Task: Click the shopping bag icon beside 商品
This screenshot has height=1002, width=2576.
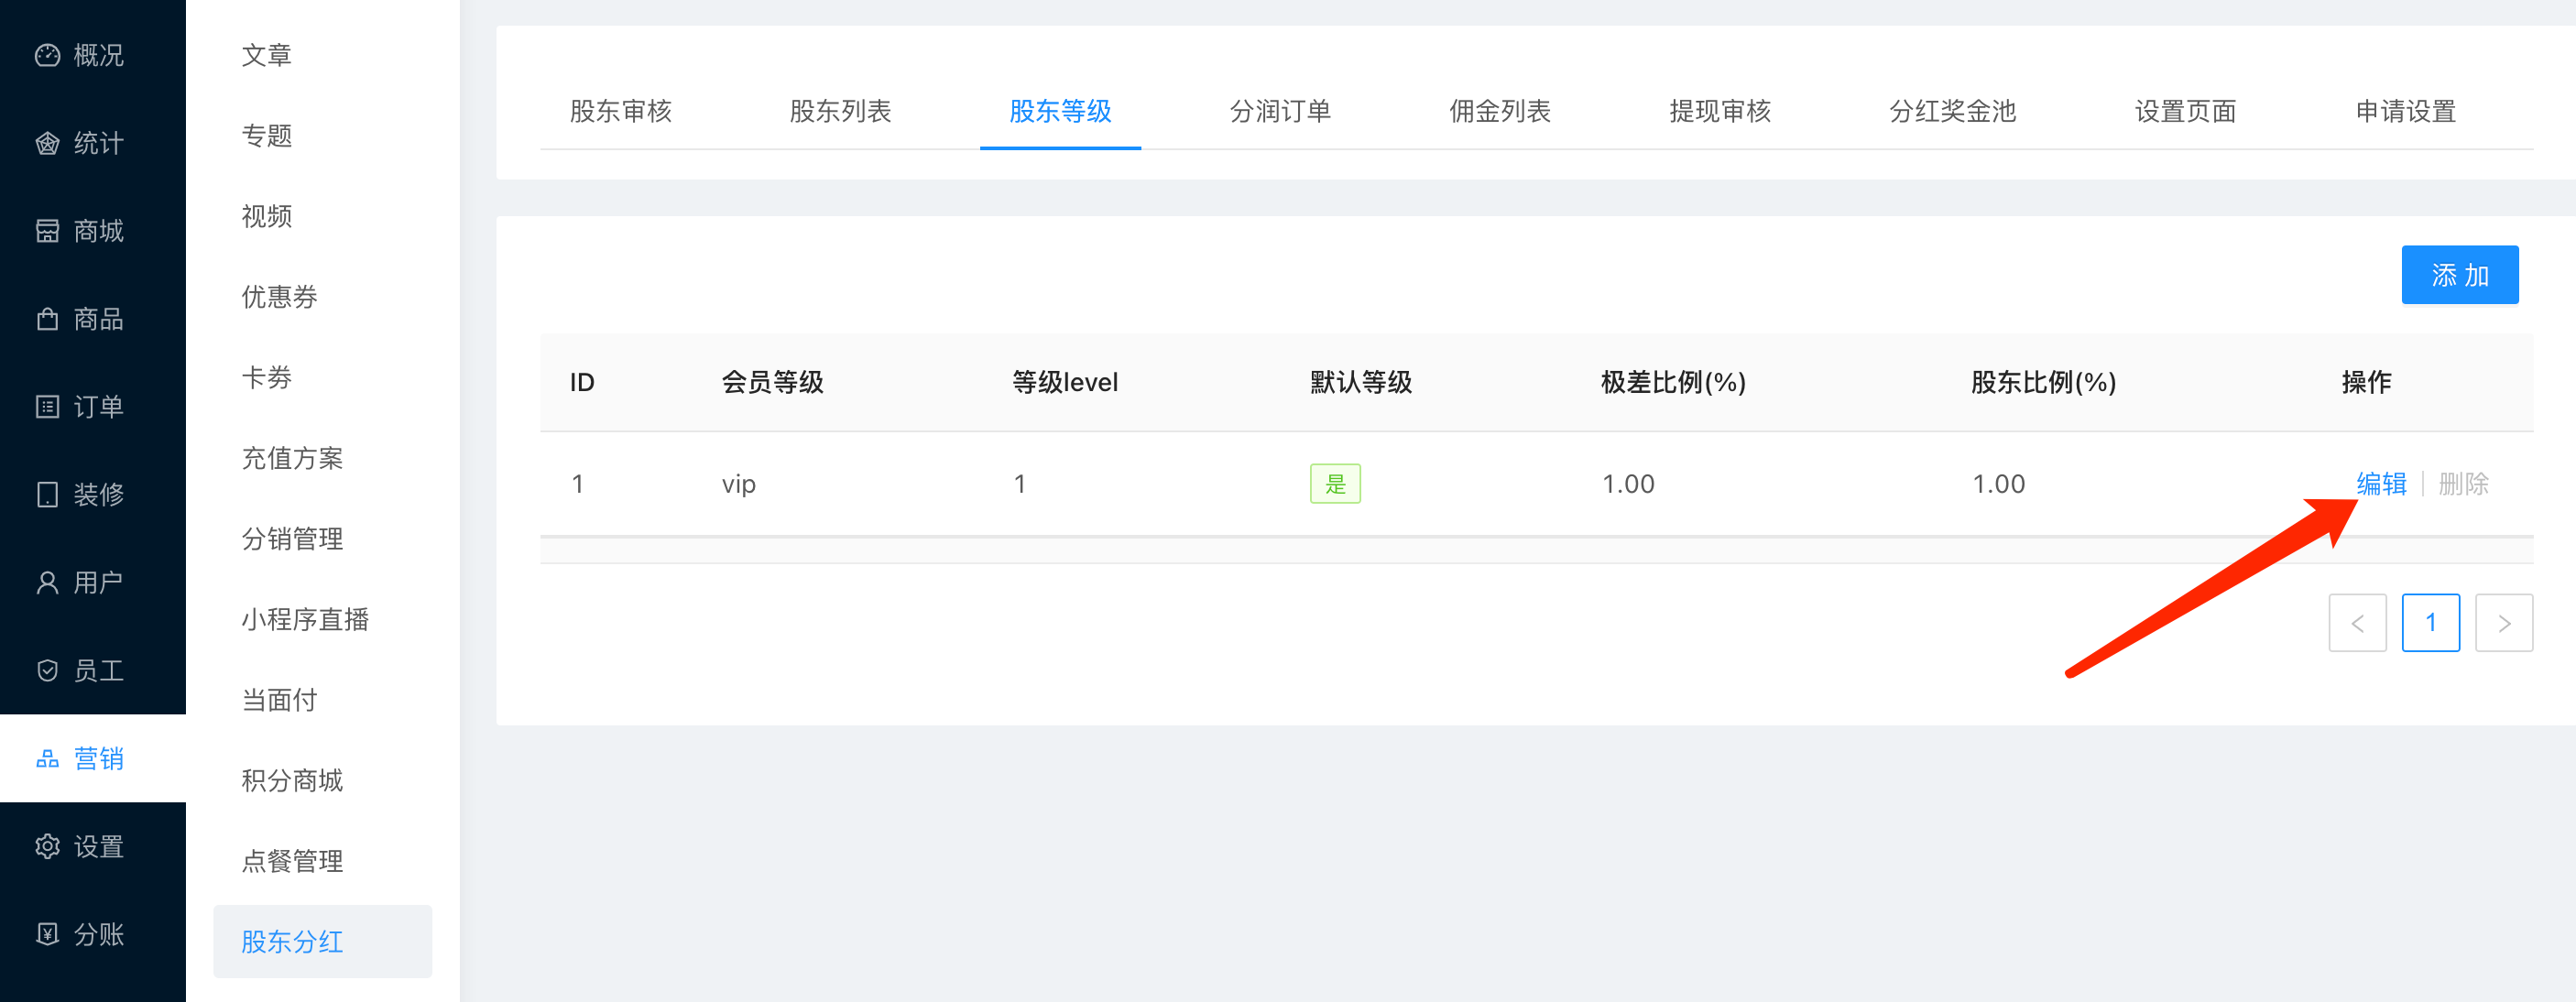Action: coord(47,319)
